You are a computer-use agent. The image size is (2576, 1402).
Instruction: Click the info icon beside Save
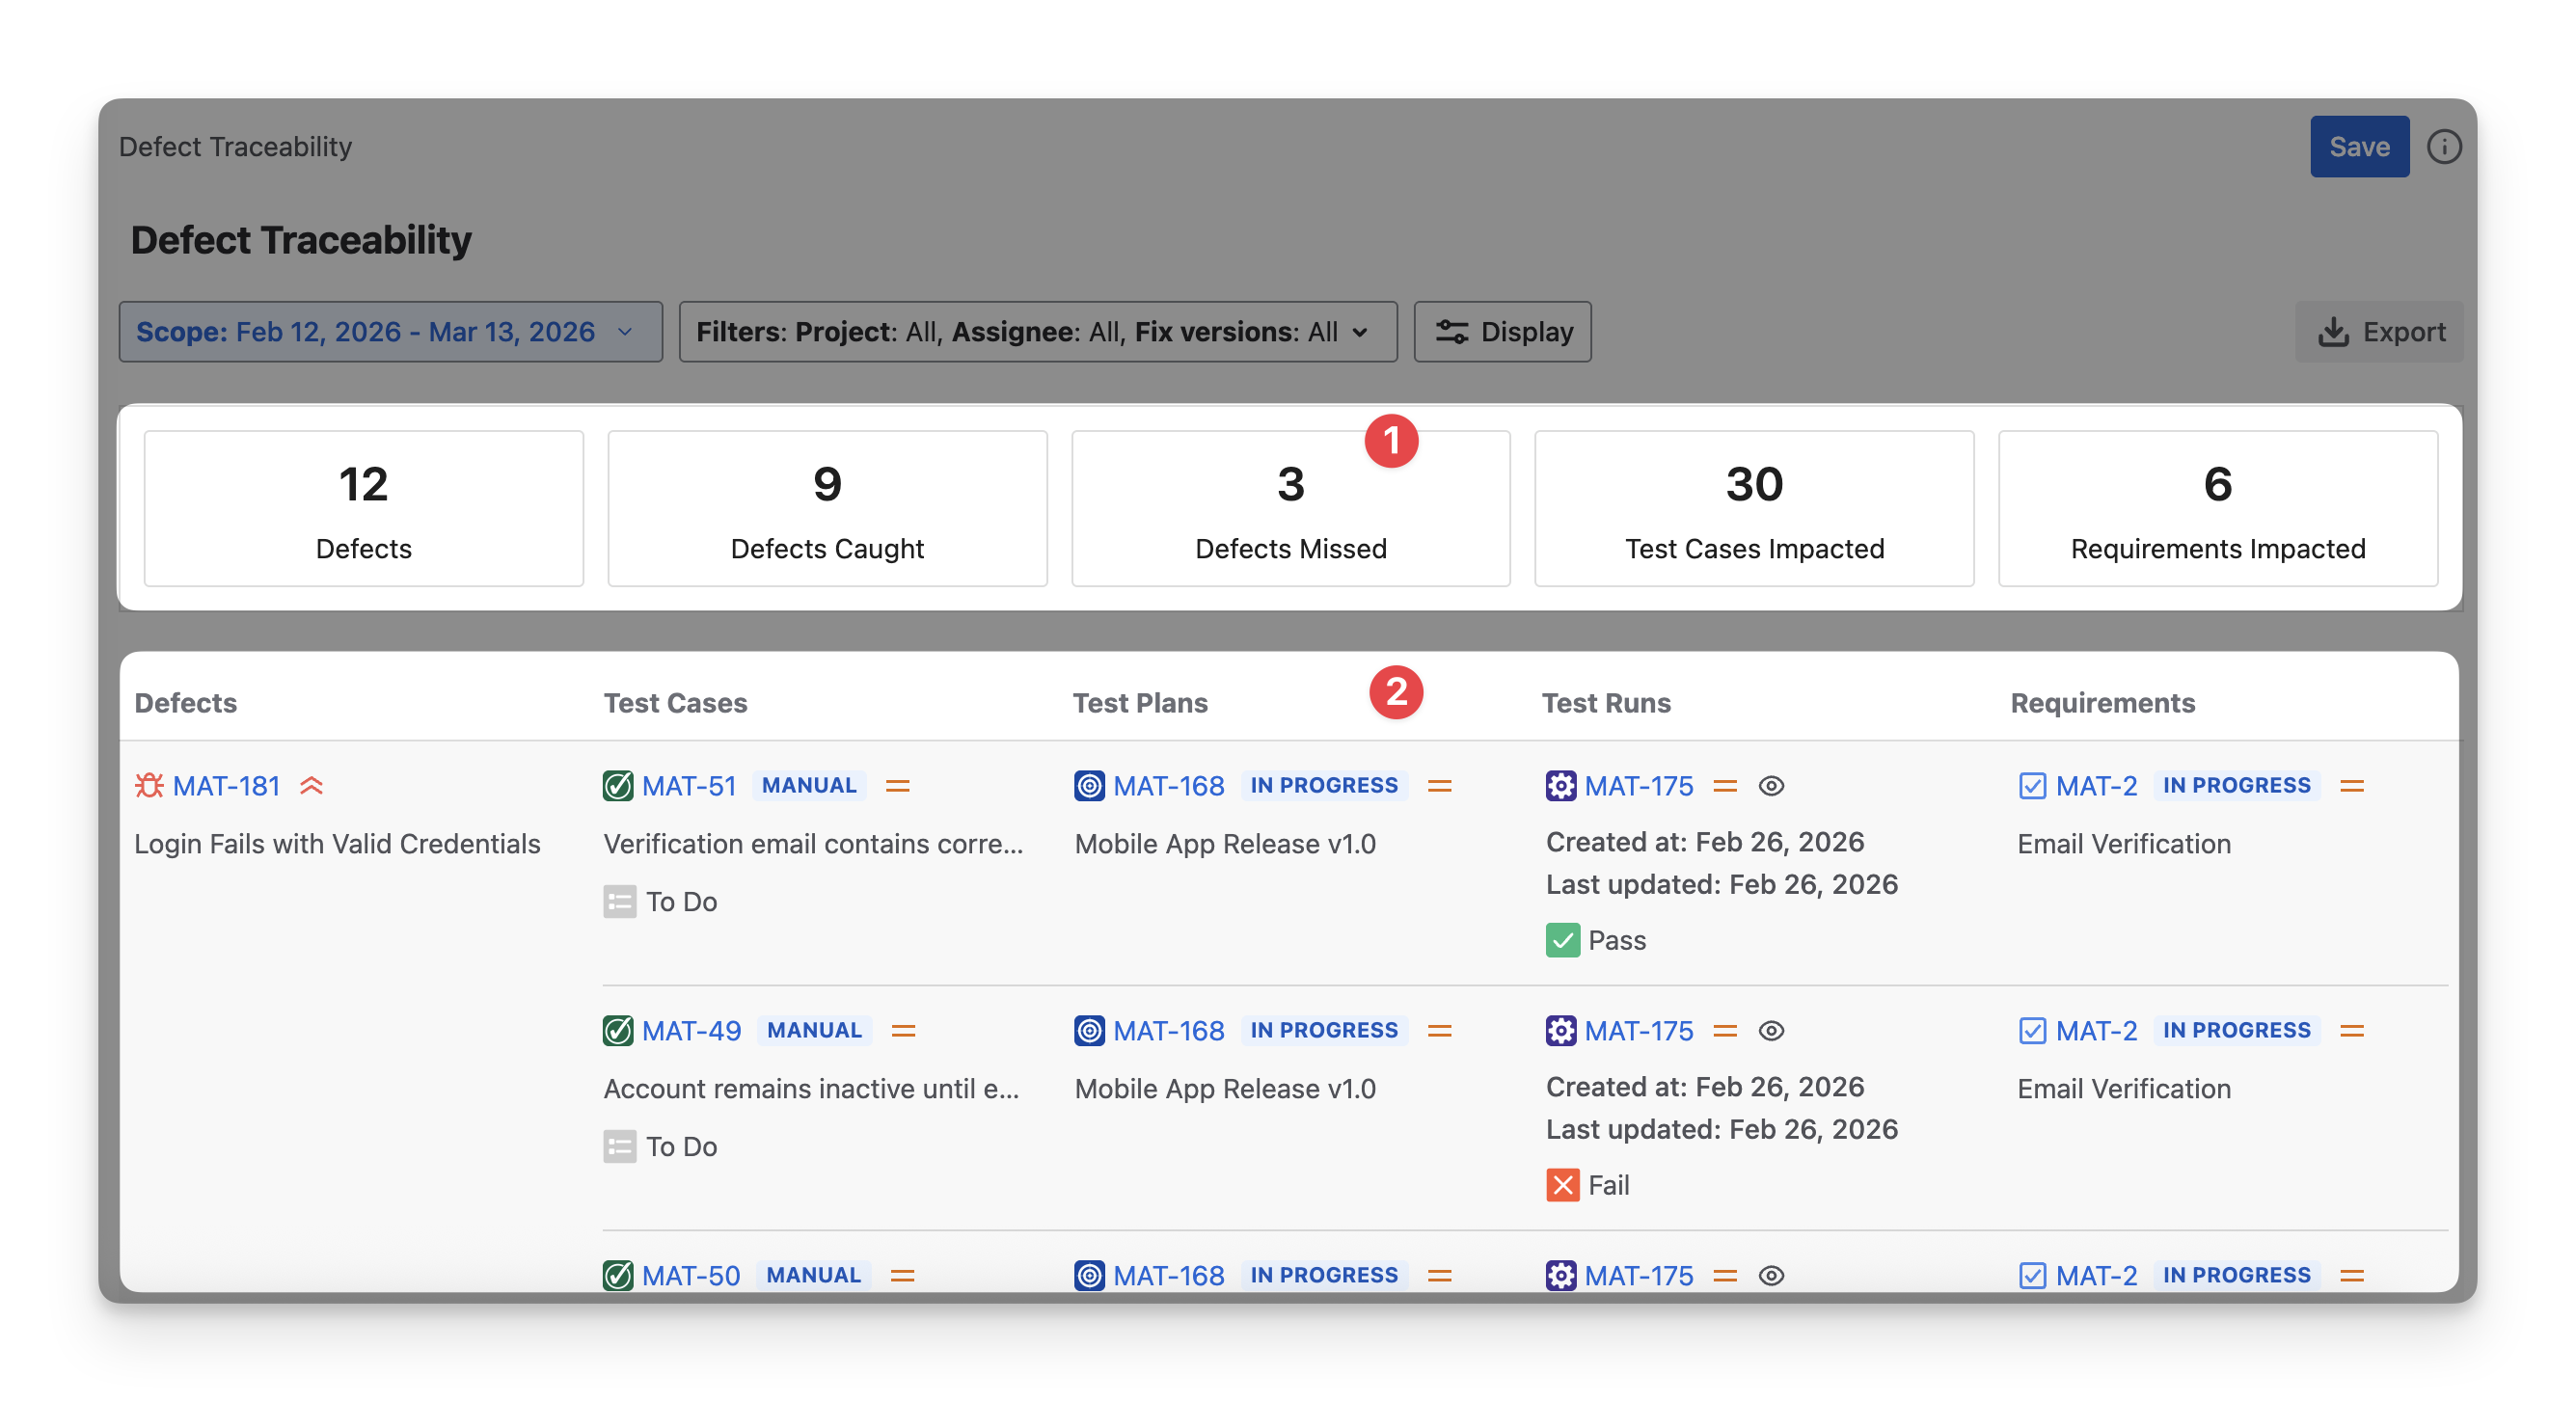tap(2443, 147)
